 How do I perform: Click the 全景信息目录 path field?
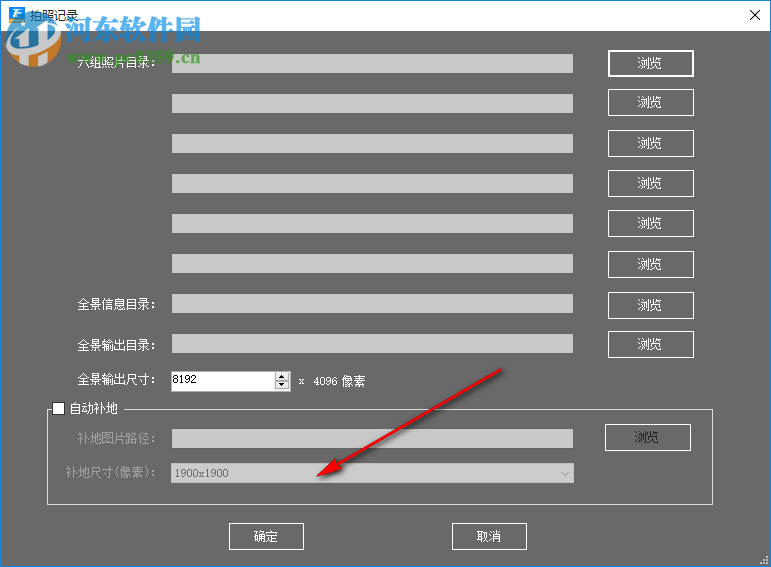(x=372, y=303)
